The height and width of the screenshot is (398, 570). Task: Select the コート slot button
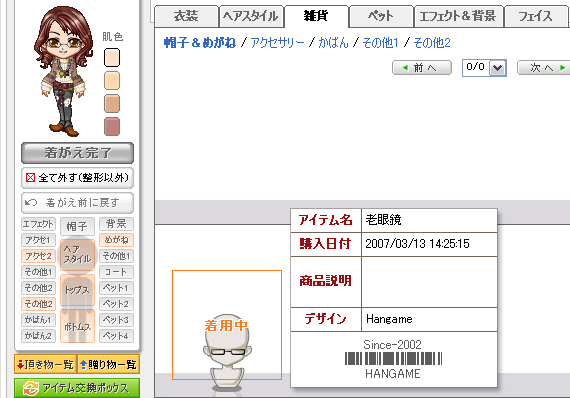[x=116, y=272]
